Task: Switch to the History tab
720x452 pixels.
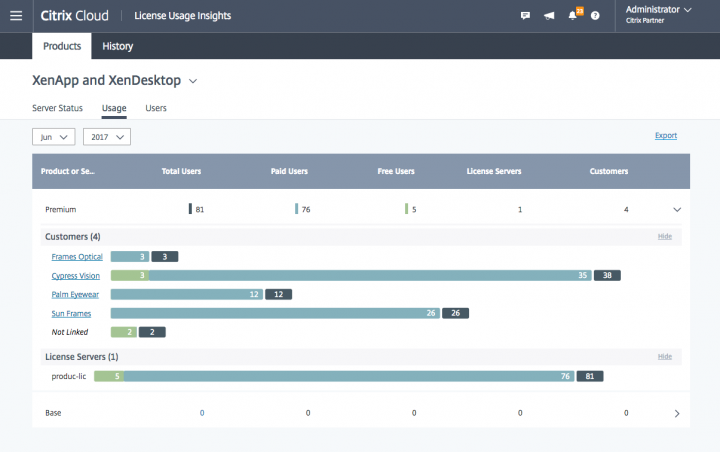Action: (x=117, y=46)
